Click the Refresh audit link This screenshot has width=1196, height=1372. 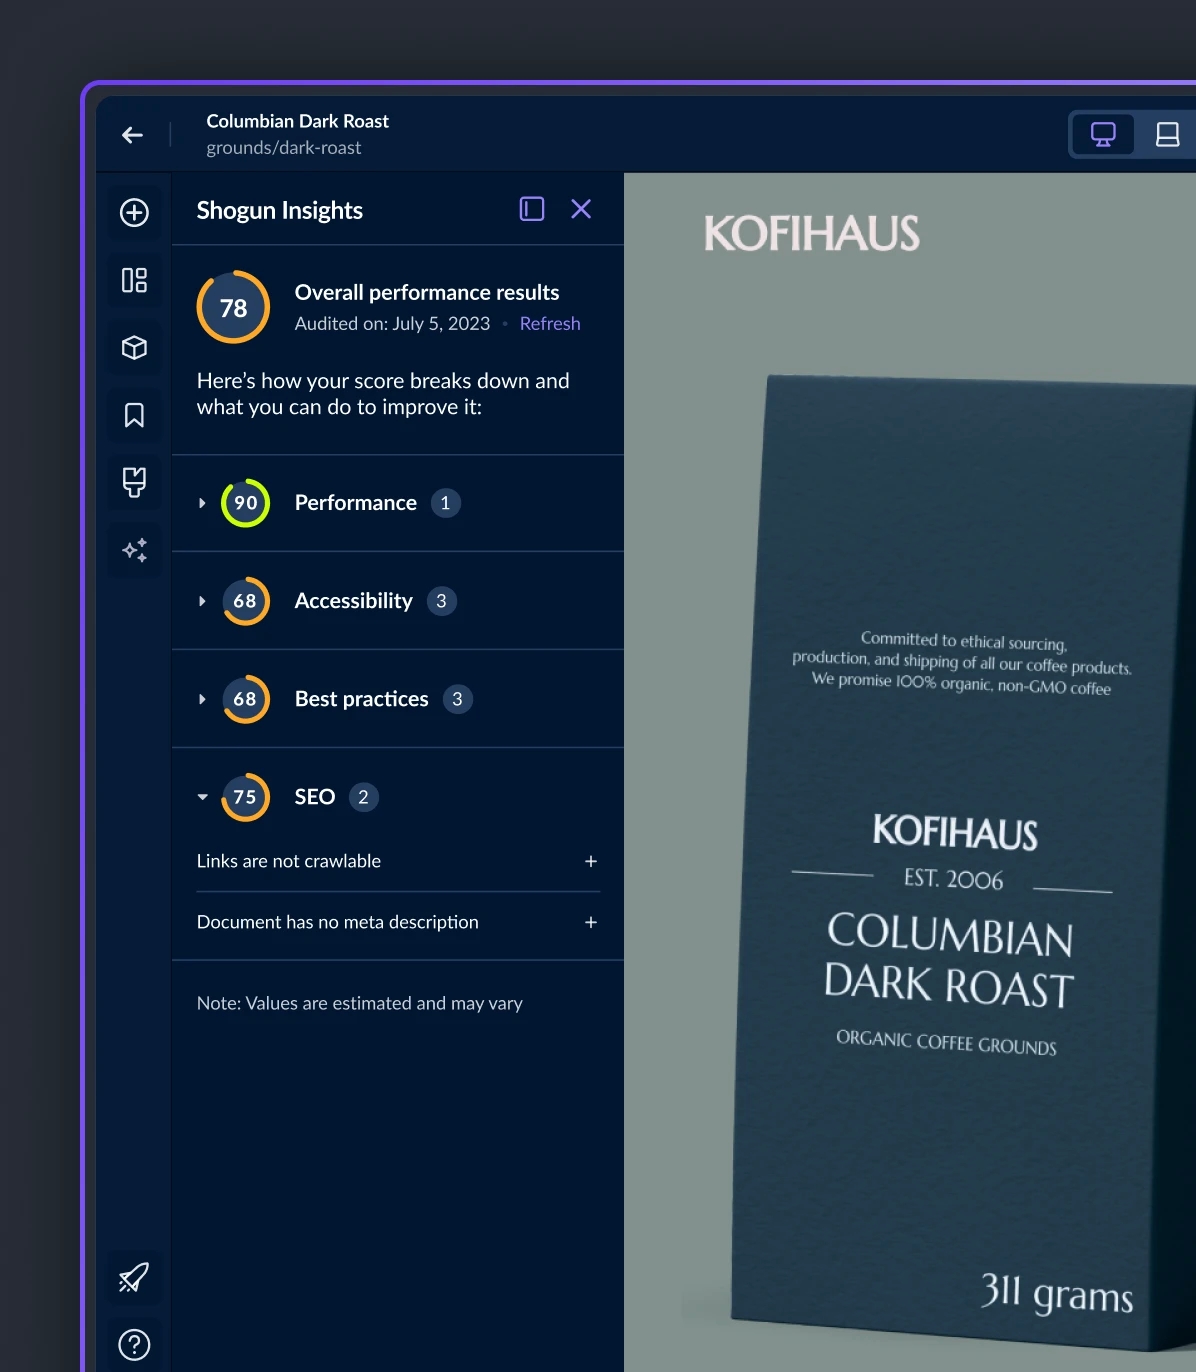tap(550, 324)
